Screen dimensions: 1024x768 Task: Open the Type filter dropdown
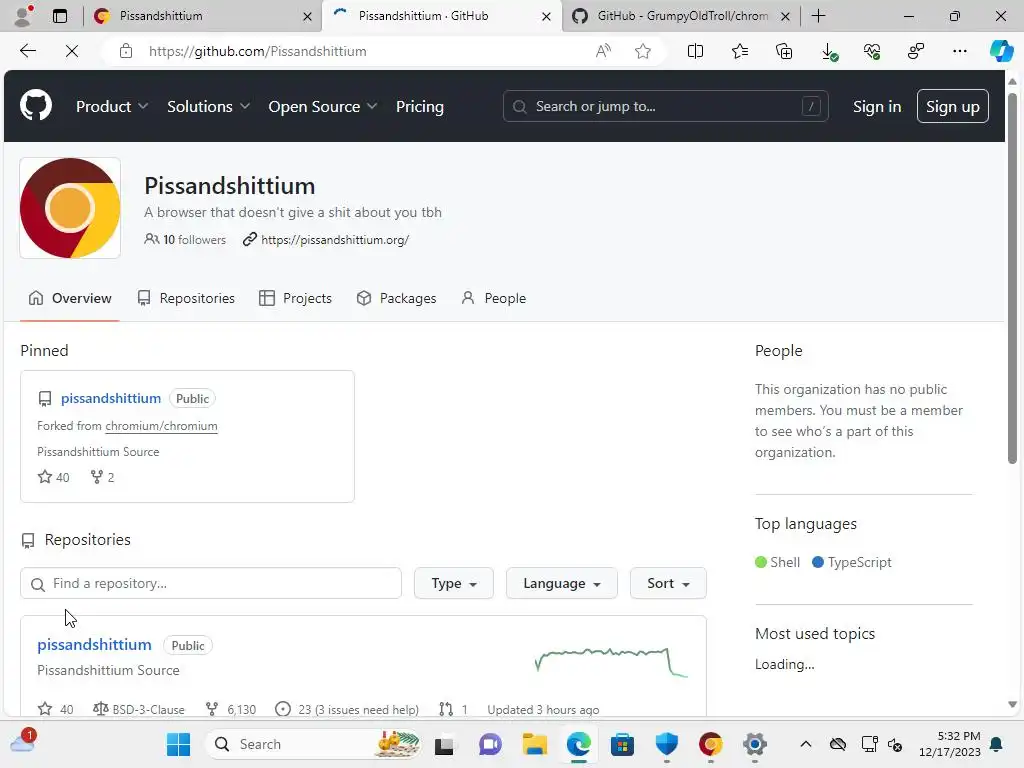coord(454,583)
